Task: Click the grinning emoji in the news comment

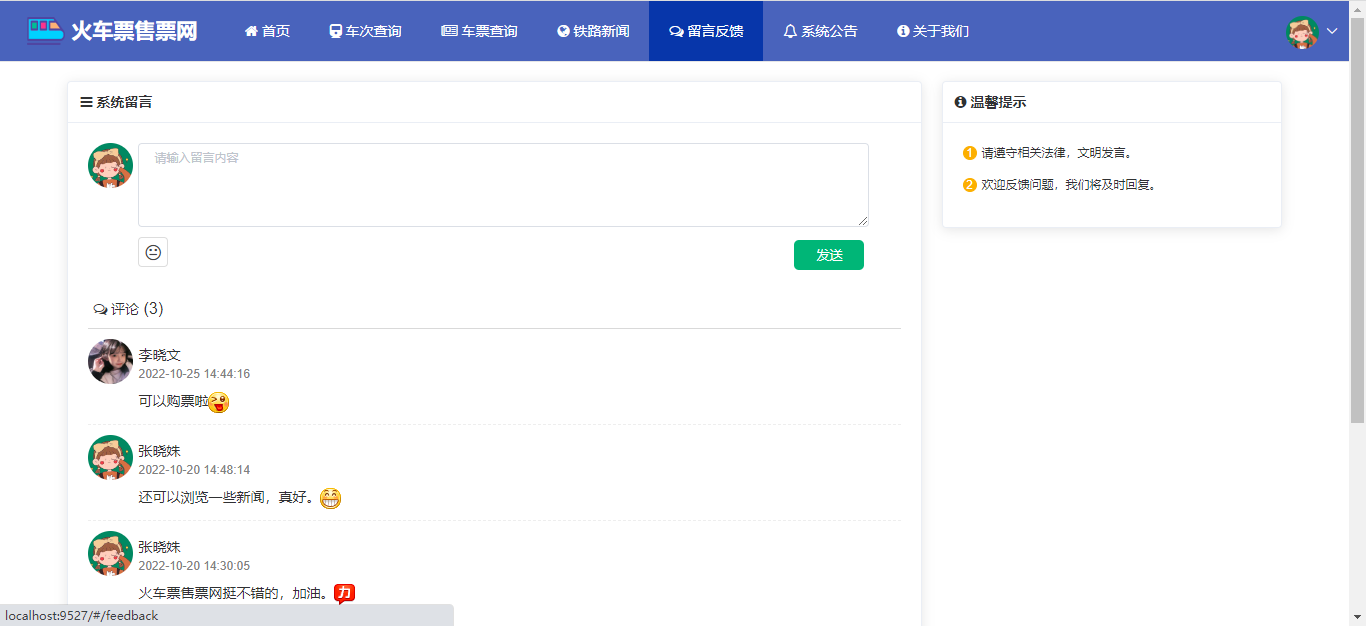Action: pyautogui.click(x=331, y=498)
